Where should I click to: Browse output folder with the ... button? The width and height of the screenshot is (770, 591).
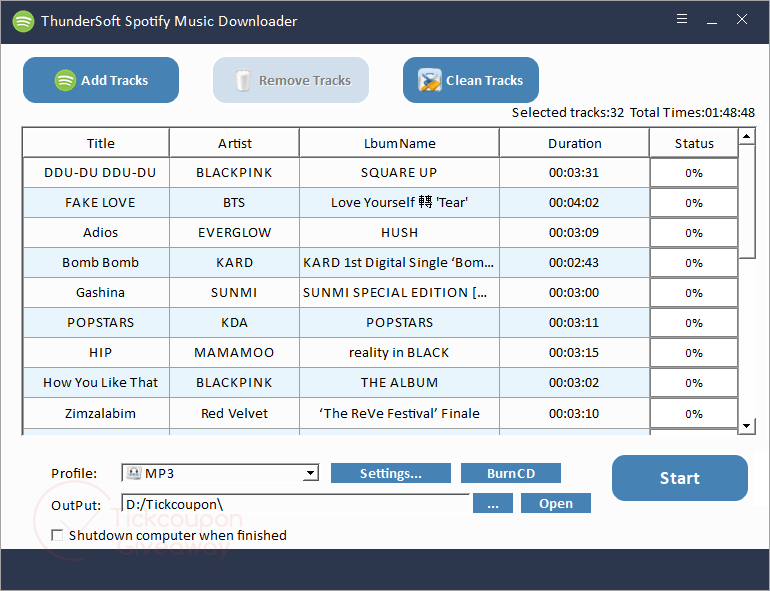pyautogui.click(x=493, y=504)
